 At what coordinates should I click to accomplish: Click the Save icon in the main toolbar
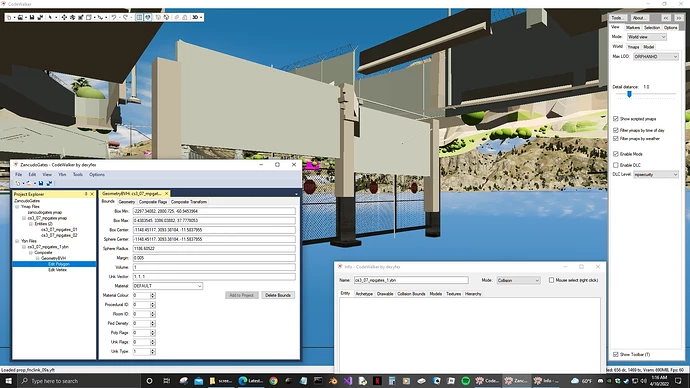click(x=32, y=17)
